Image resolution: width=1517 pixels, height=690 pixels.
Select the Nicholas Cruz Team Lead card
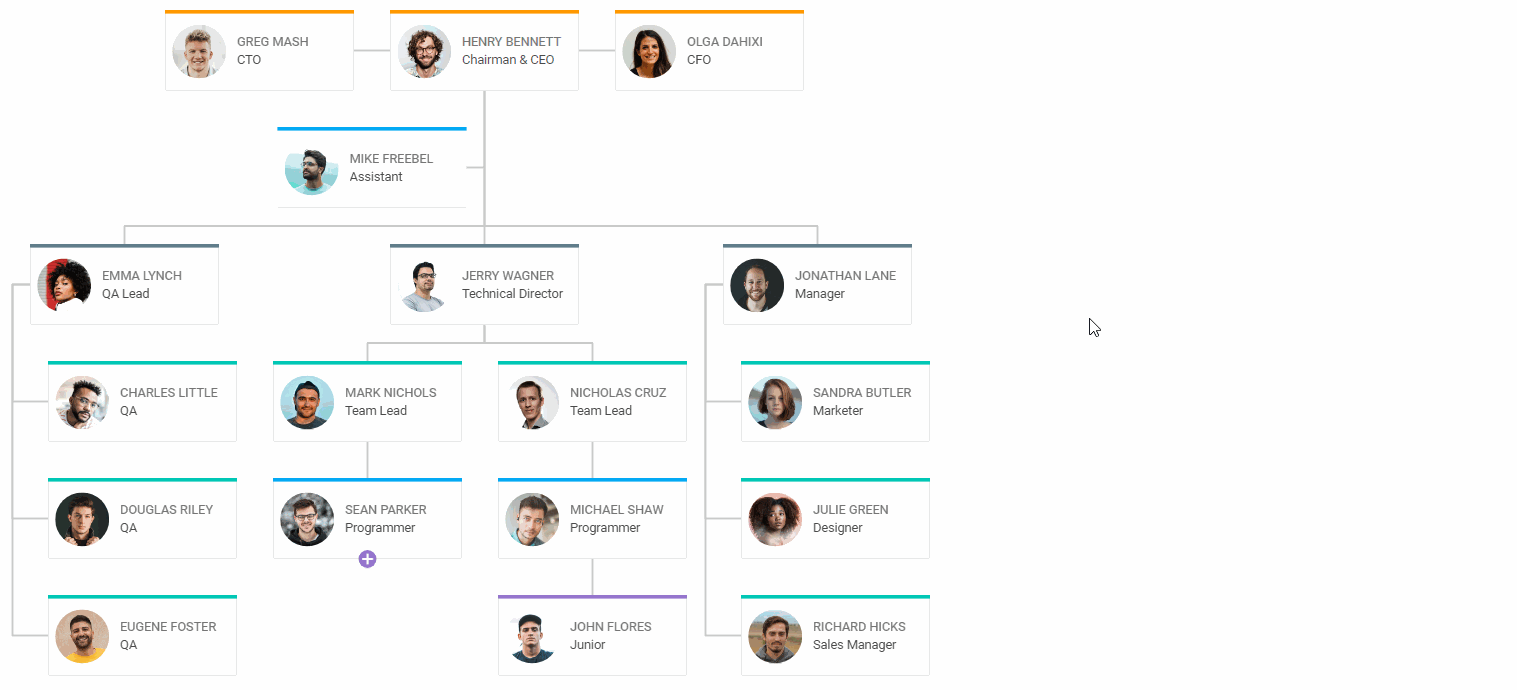coord(592,402)
